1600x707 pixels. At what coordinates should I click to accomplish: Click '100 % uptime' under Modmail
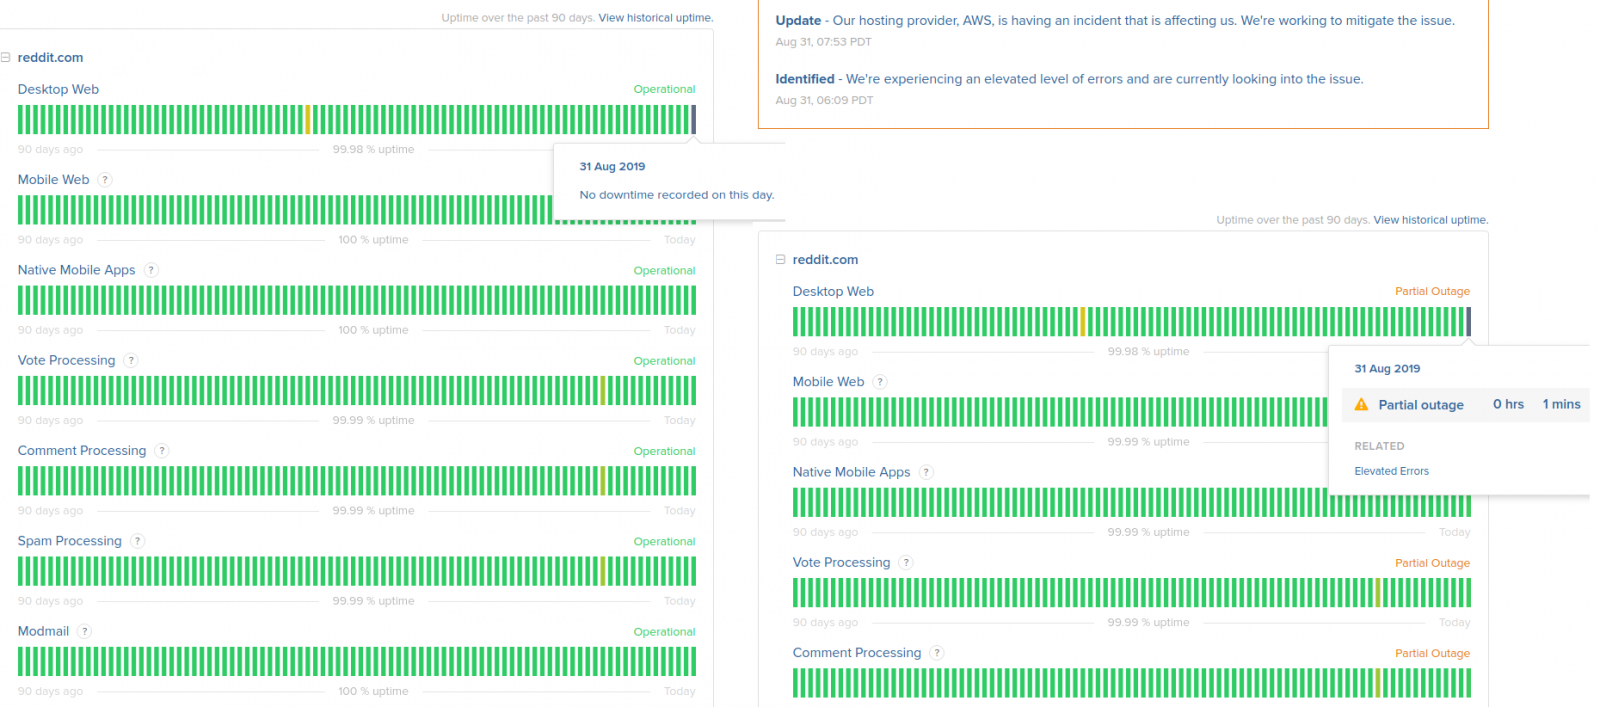373,691
